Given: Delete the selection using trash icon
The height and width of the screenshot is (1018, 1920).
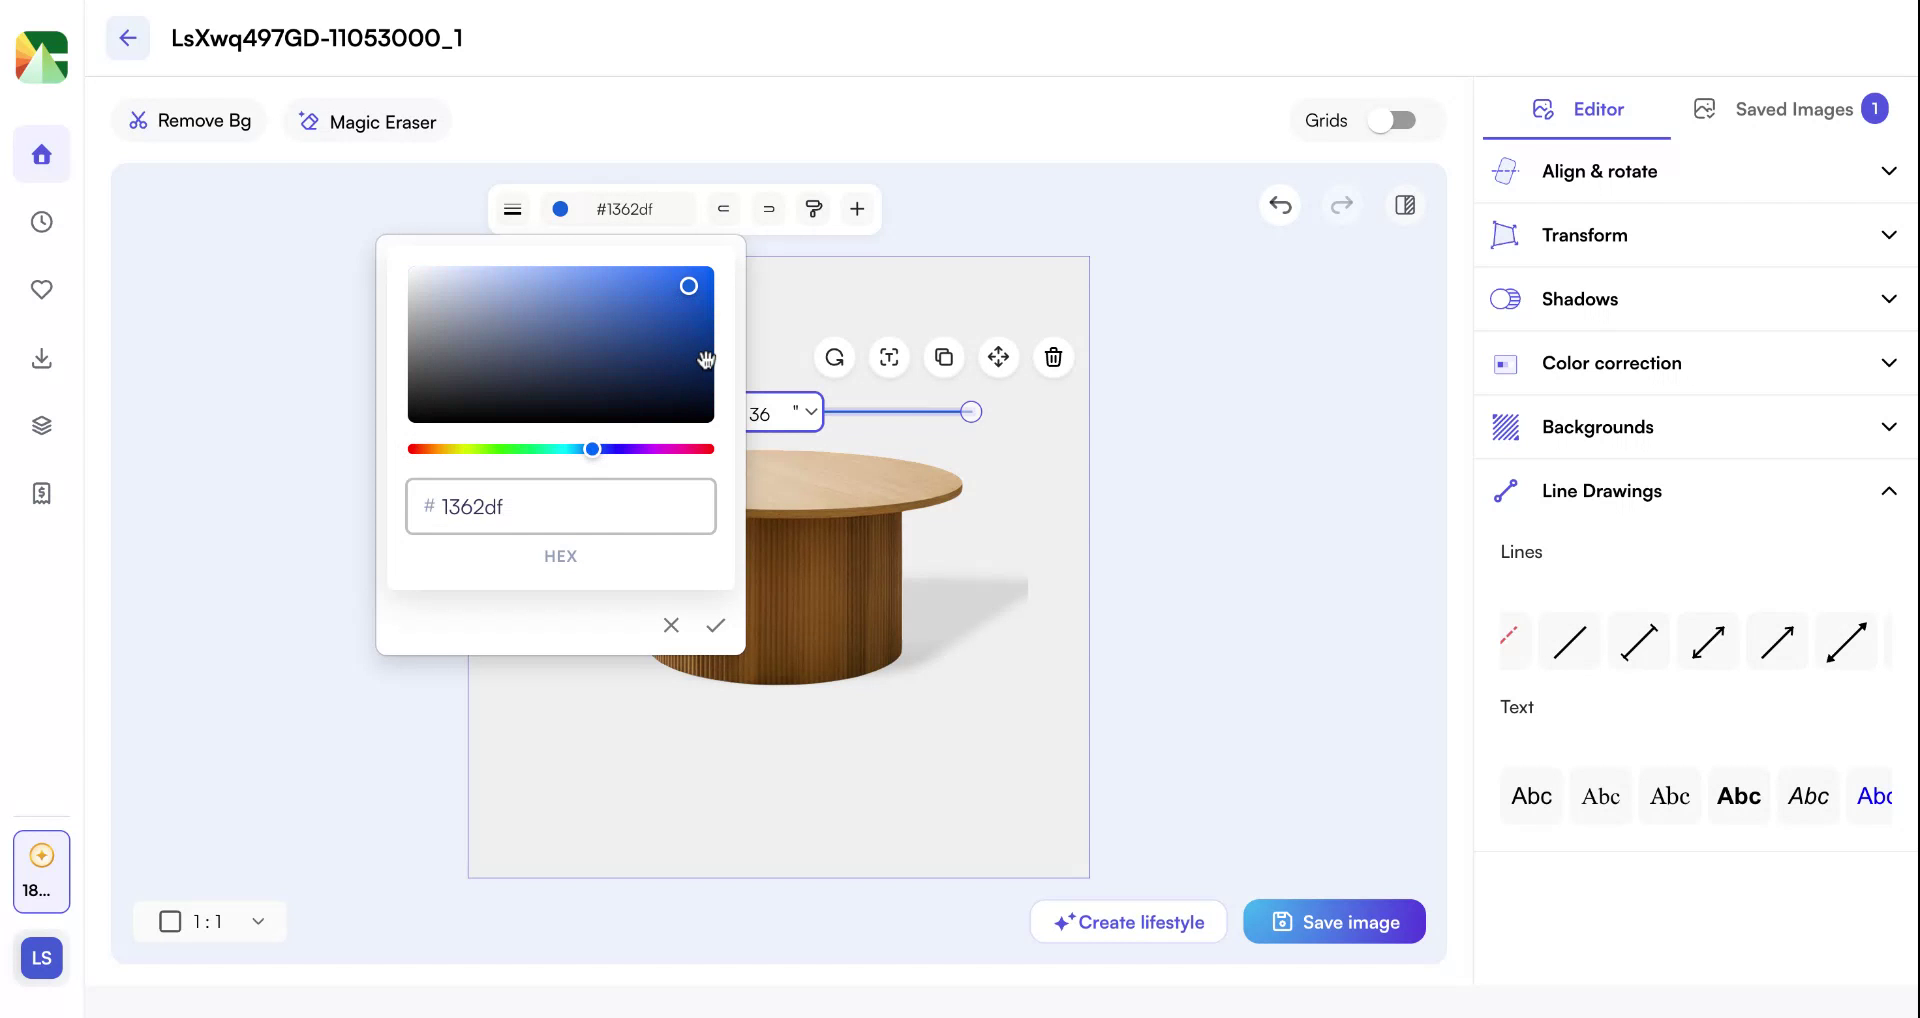Looking at the screenshot, I should click(1052, 357).
